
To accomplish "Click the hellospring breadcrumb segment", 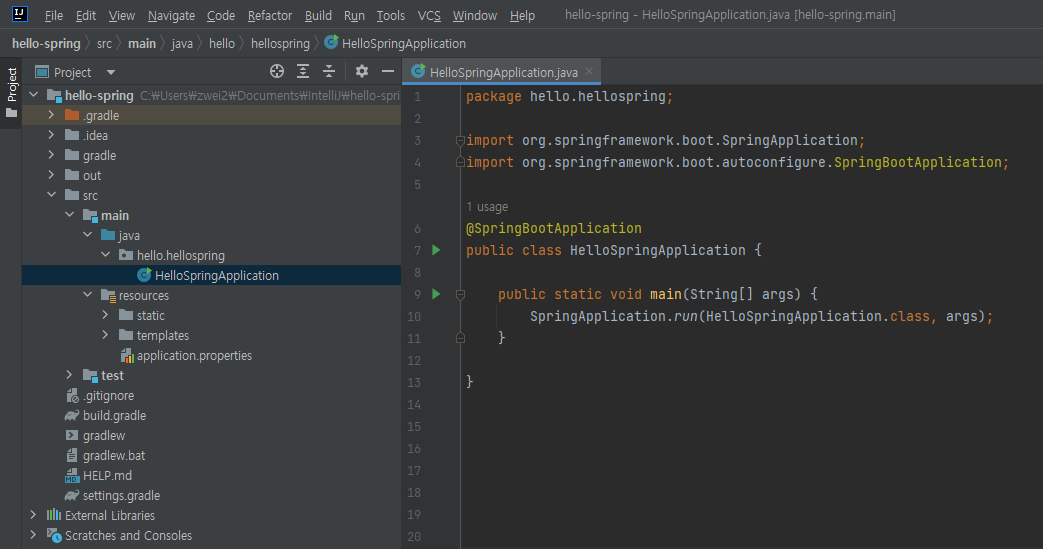I will point(280,43).
